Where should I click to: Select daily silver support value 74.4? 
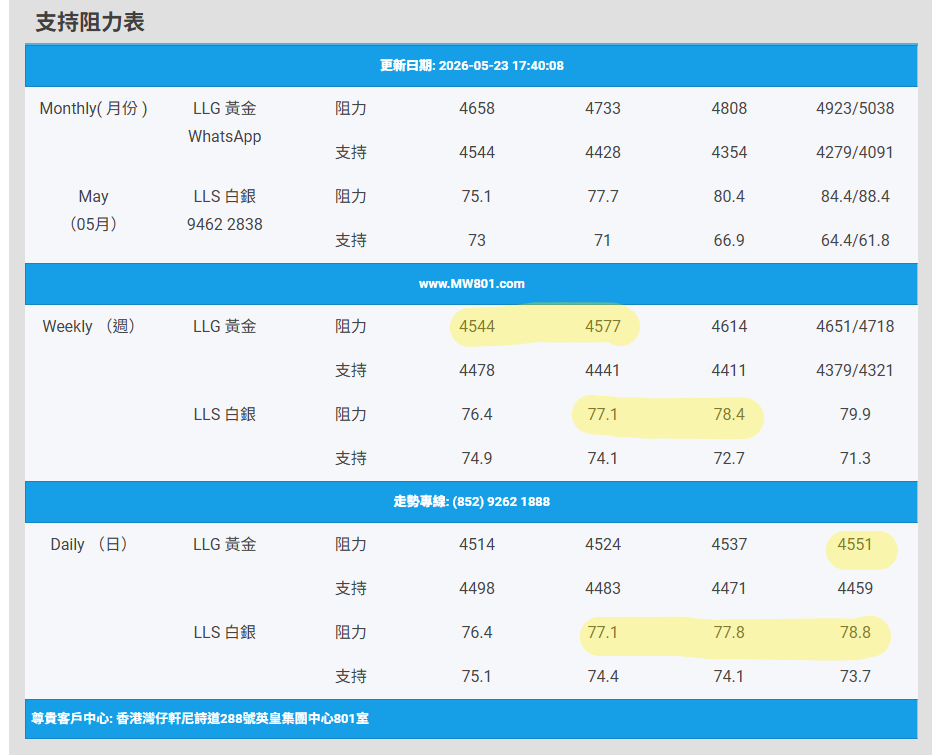(x=603, y=676)
